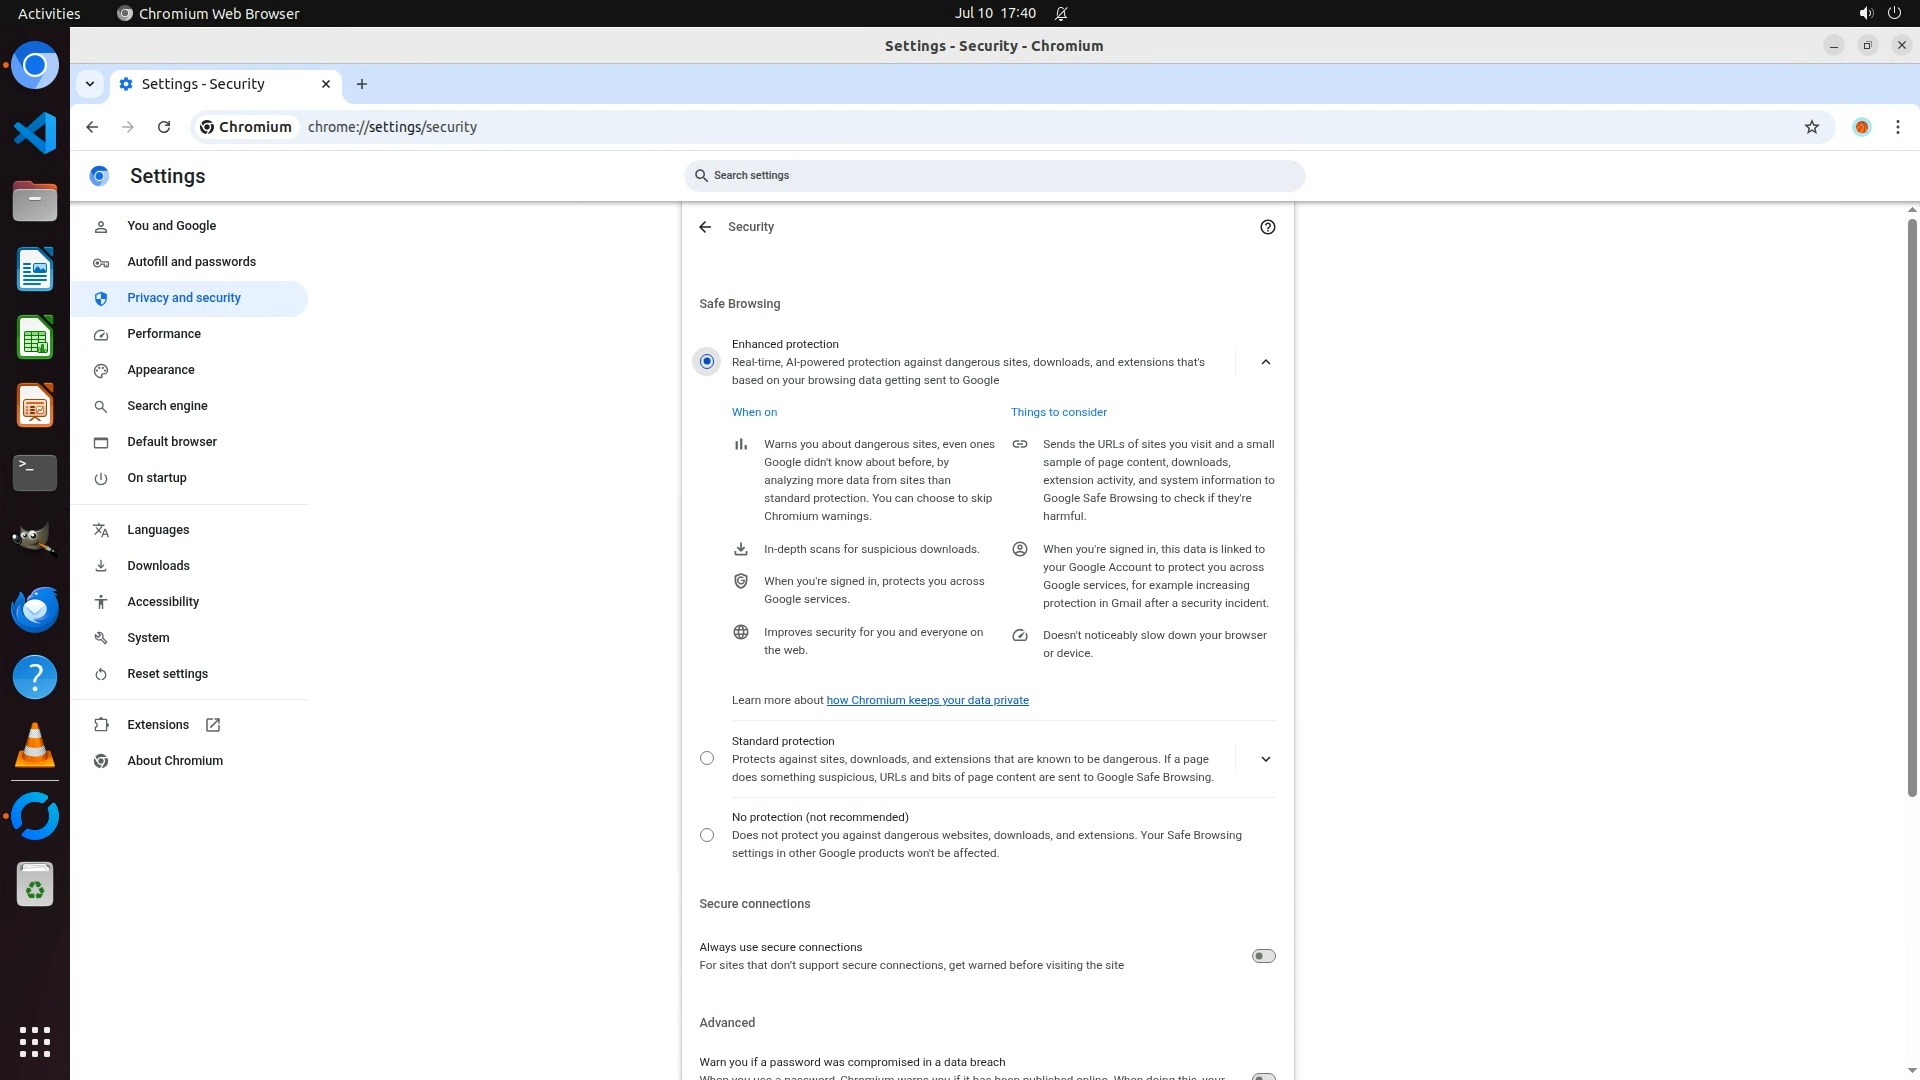Launch Visual Studio Code from the dock
1920x1080 pixels.
coord(35,133)
